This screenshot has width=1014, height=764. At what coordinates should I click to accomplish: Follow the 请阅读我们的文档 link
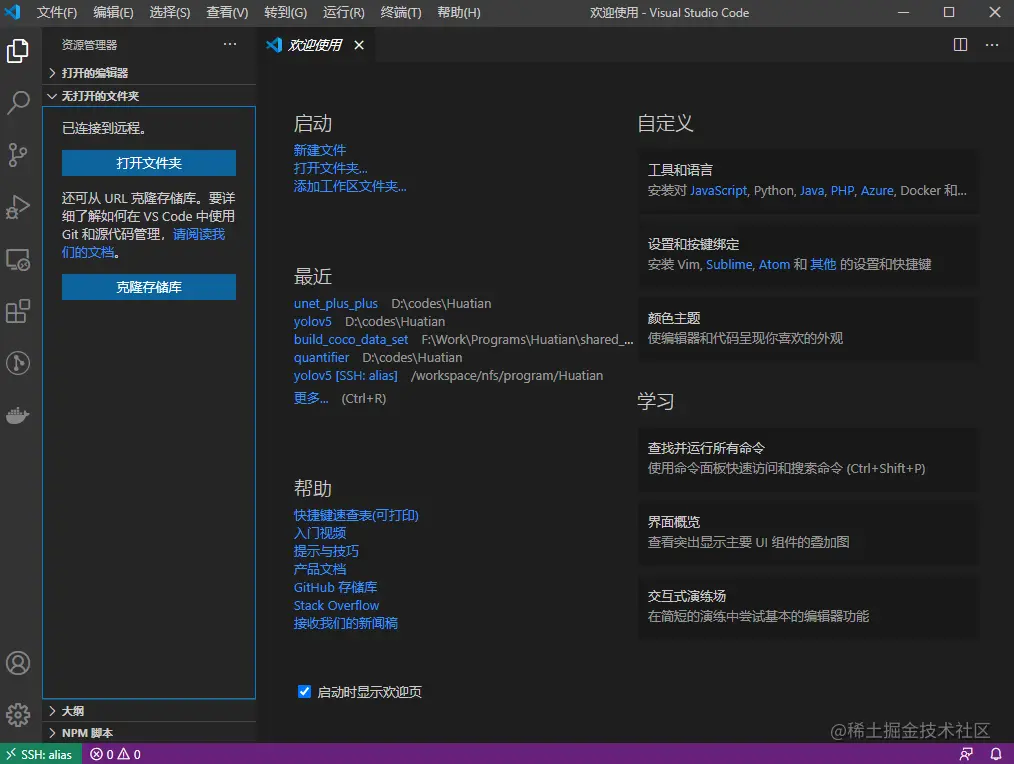click(199, 234)
